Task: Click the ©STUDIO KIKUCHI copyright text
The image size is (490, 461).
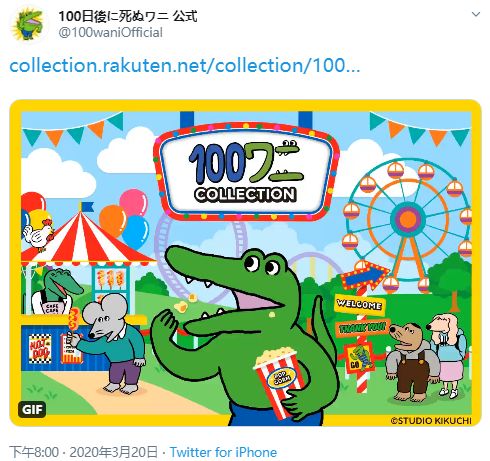Action: coord(431,420)
